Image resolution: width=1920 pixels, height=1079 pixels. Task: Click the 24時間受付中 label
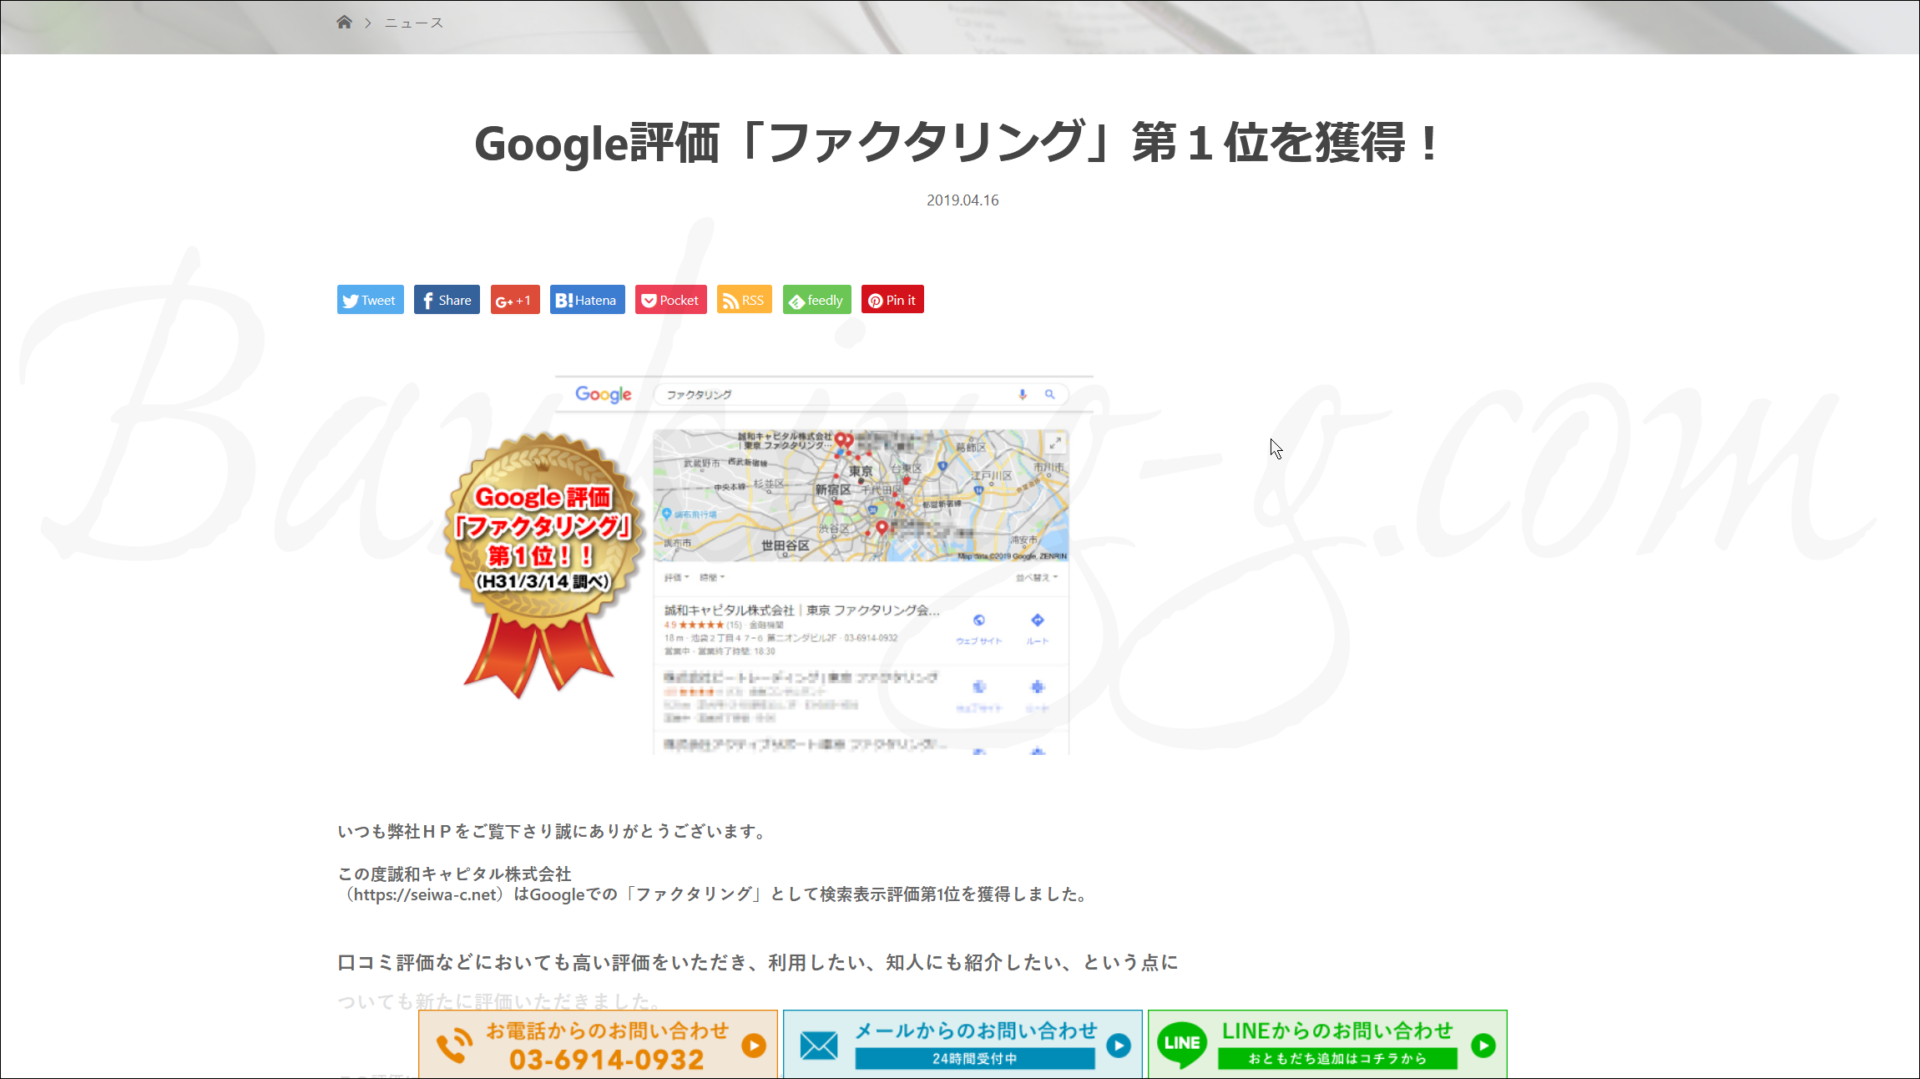point(975,1058)
